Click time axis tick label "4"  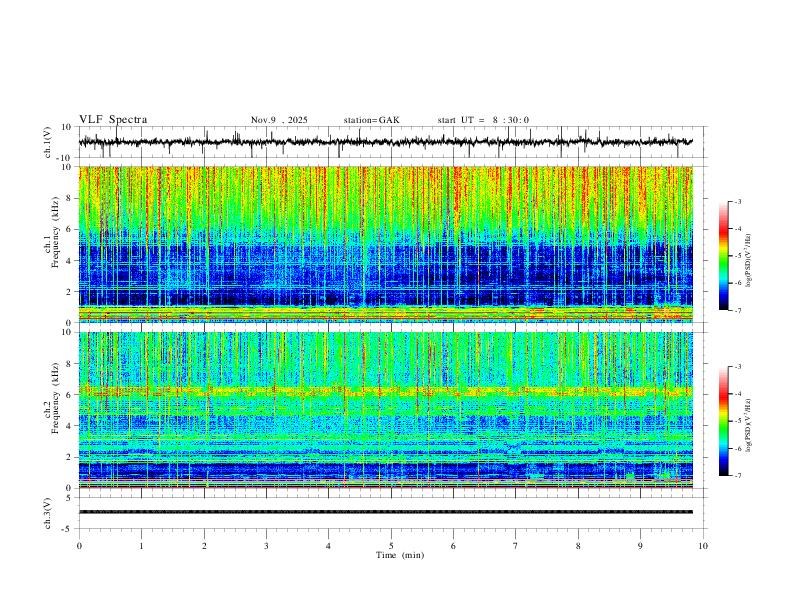[329, 546]
